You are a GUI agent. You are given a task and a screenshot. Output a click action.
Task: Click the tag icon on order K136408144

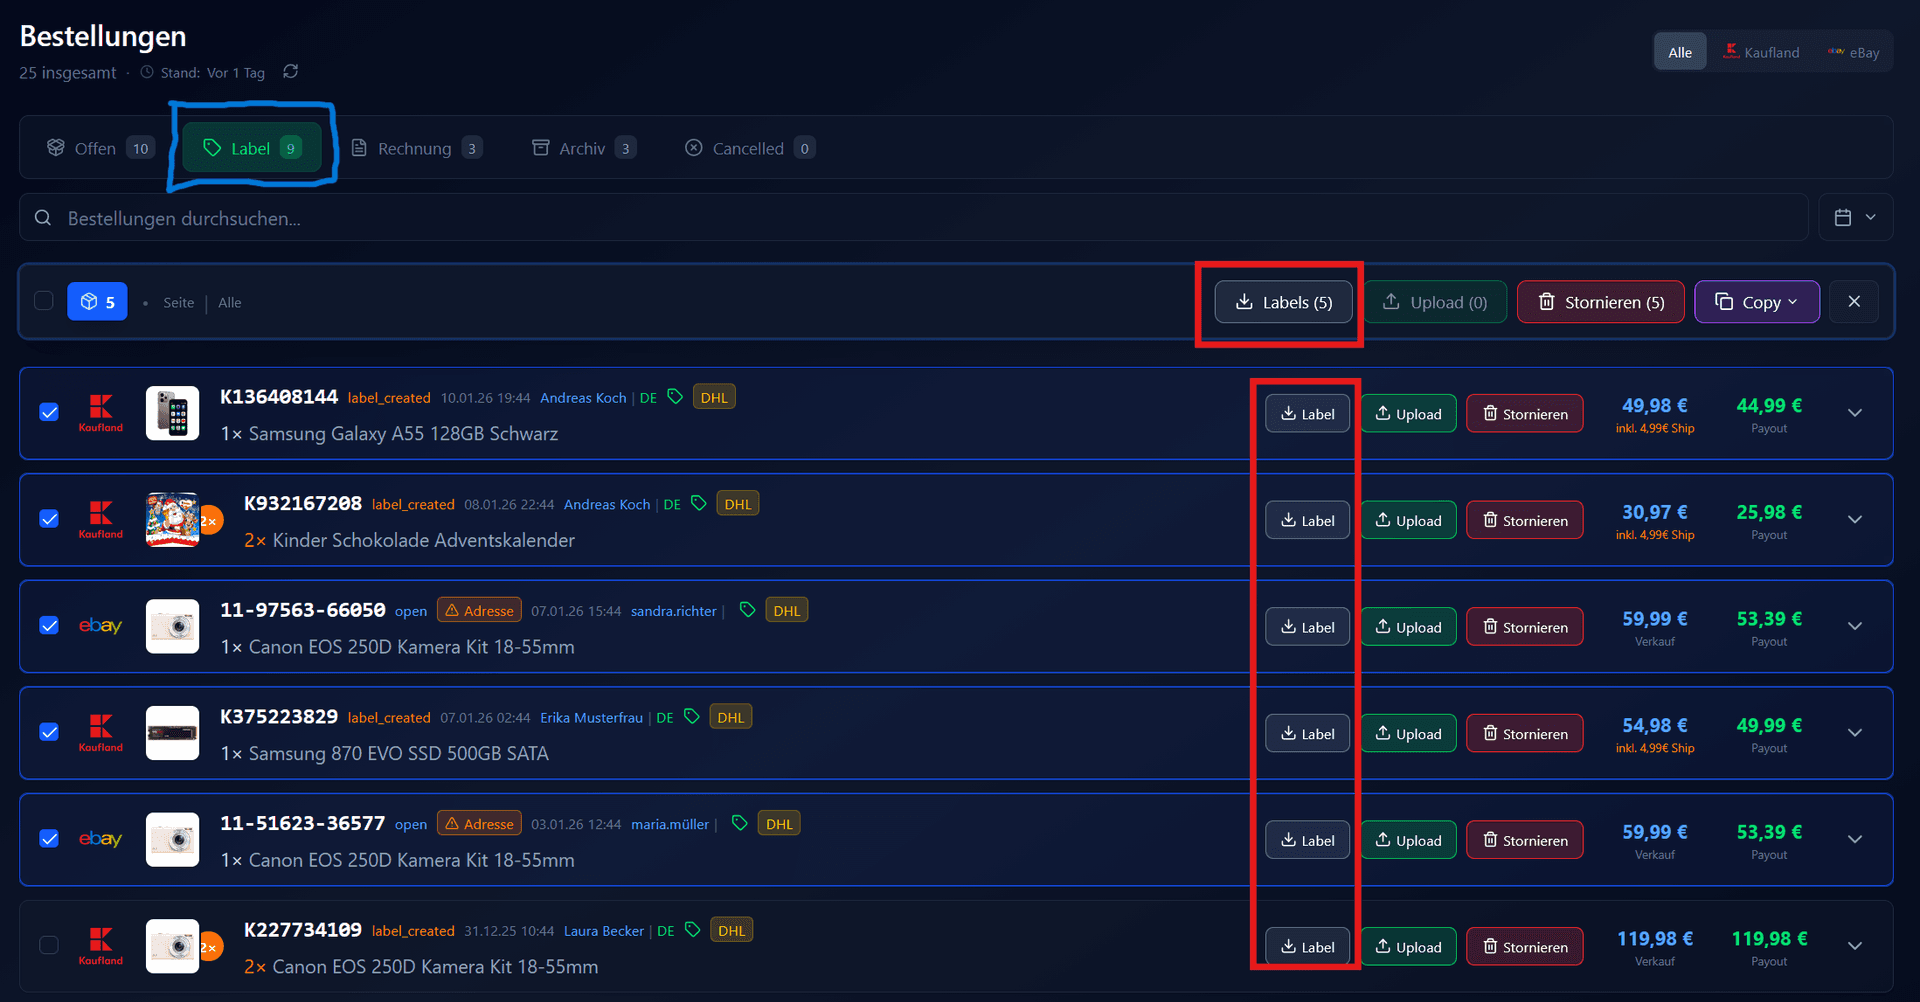click(675, 397)
